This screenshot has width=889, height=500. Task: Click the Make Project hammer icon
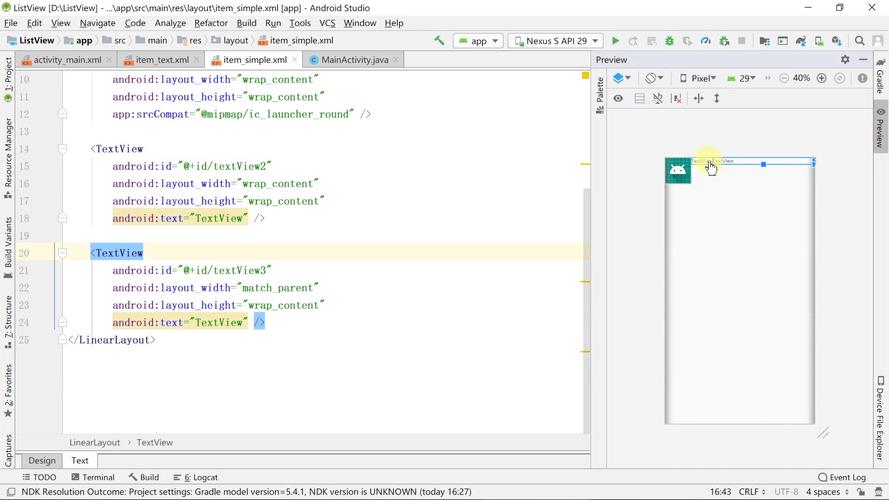(x=439, y=41)
